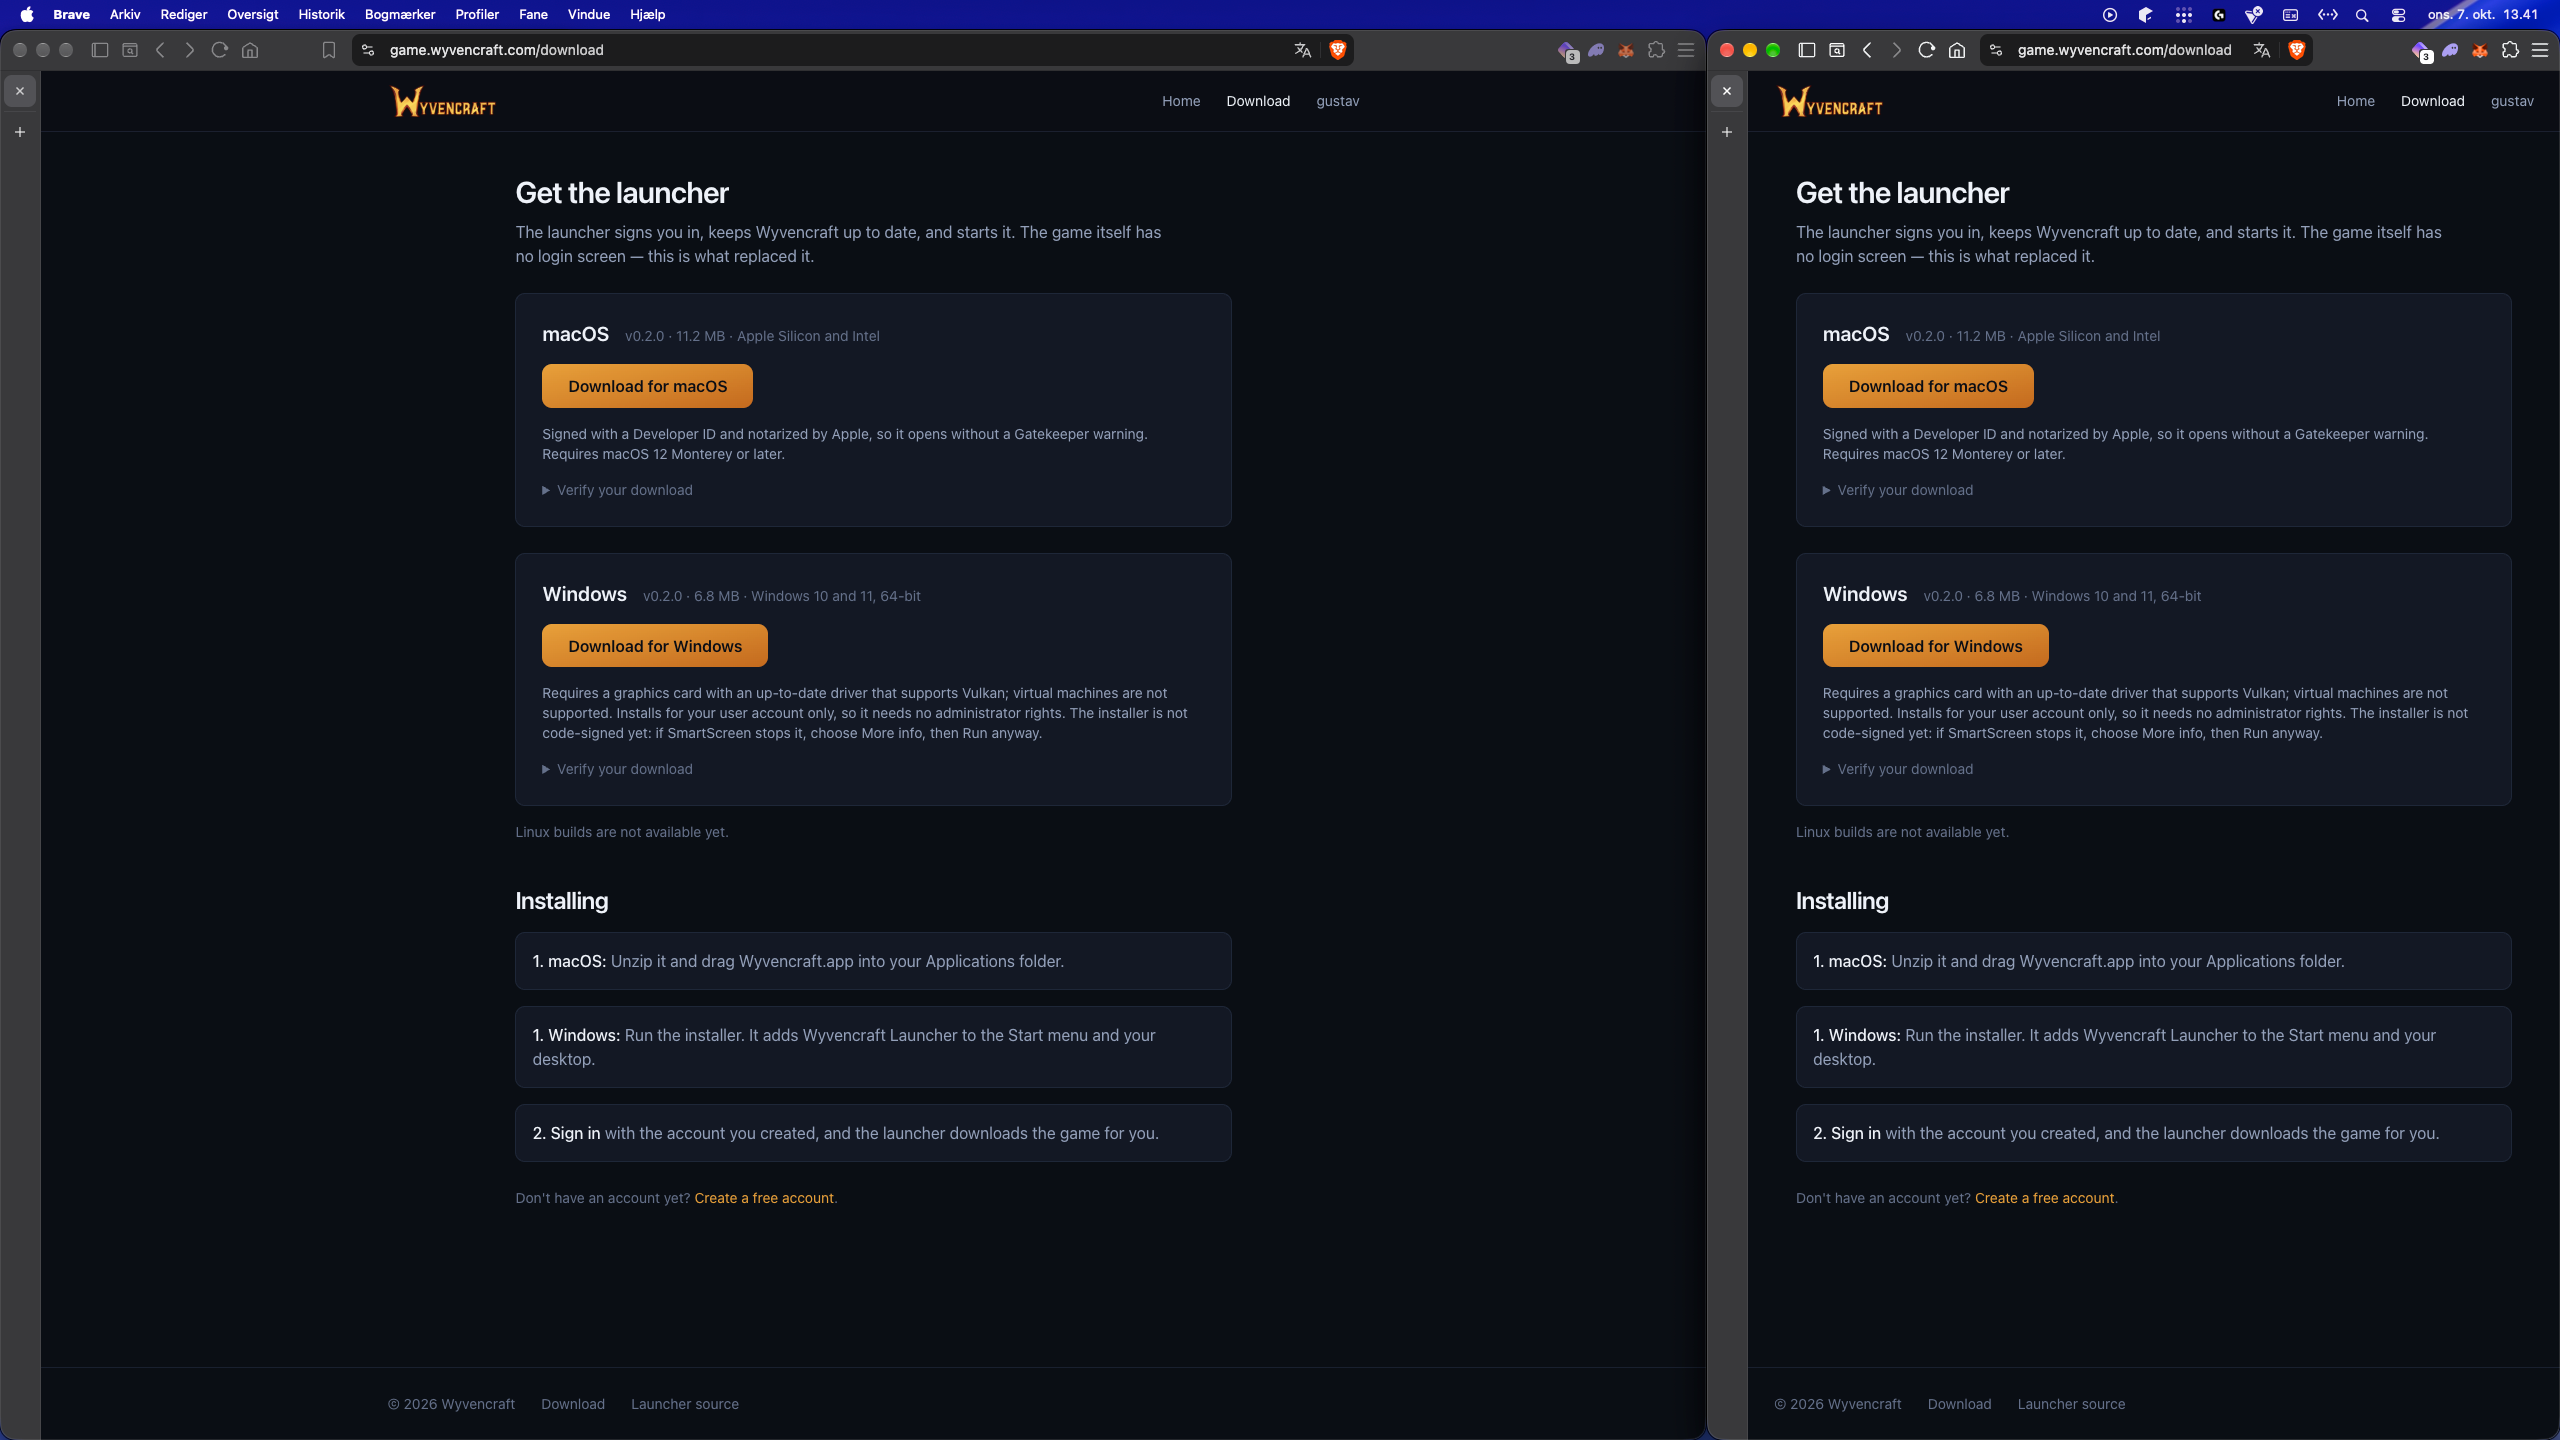Image resolution: width=2560 pixels, height=1440 pixels.
Task: Expand macOS Verify your download, left window
Action: [x=617, y=490]
